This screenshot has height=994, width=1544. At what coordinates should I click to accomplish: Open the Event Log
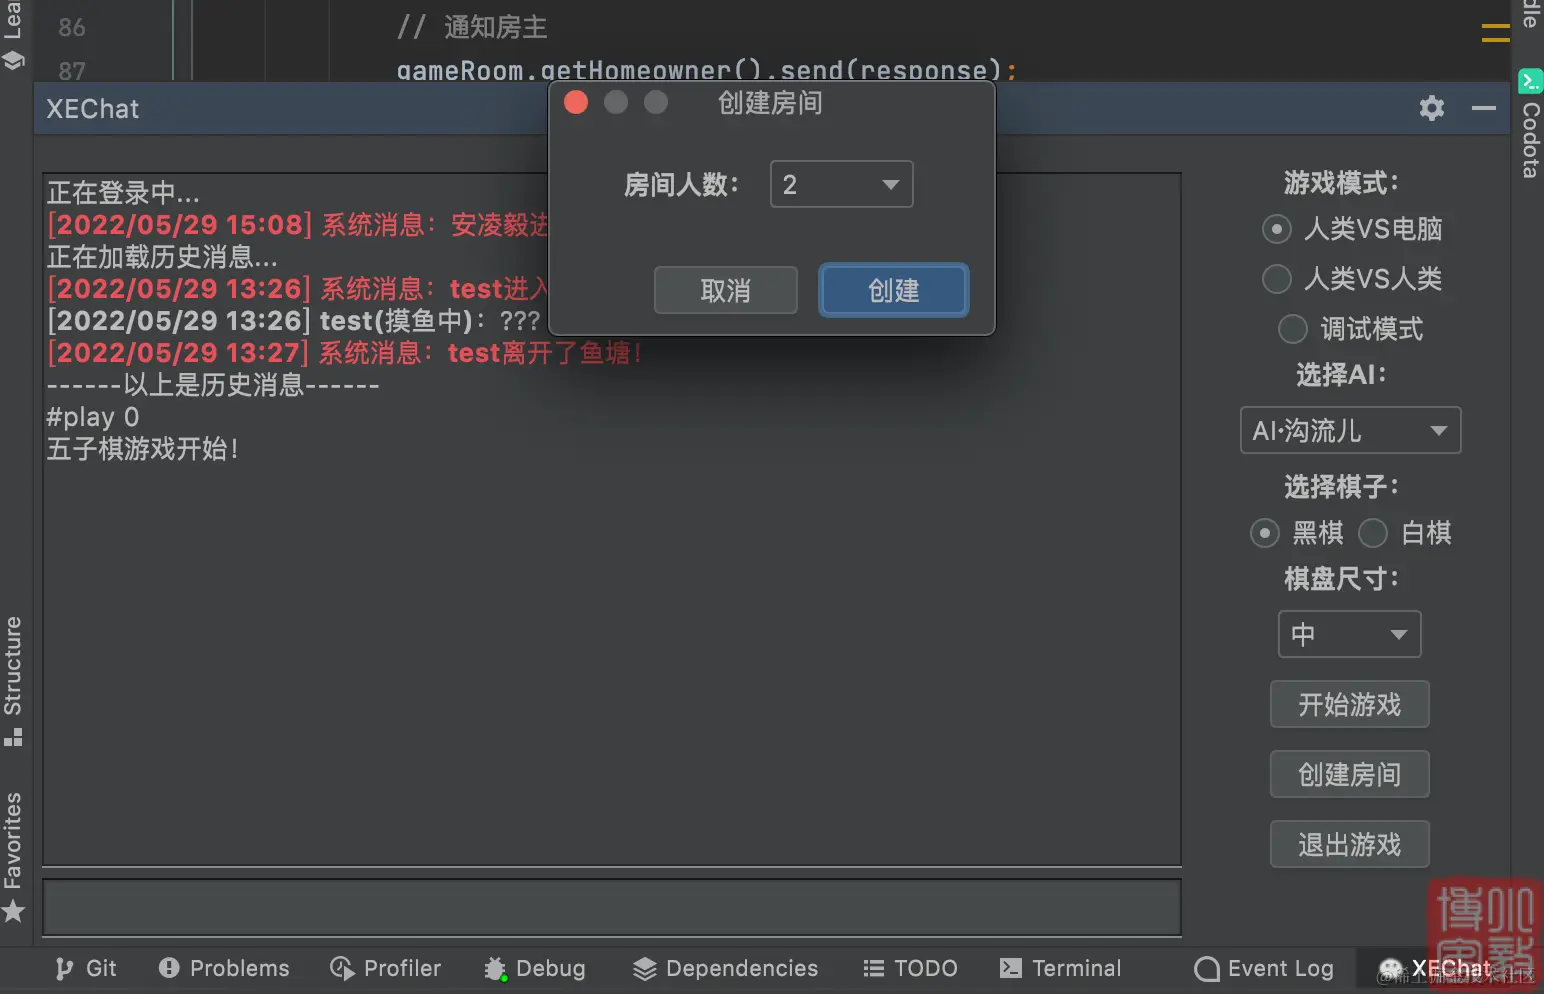tap(1264, 968)
